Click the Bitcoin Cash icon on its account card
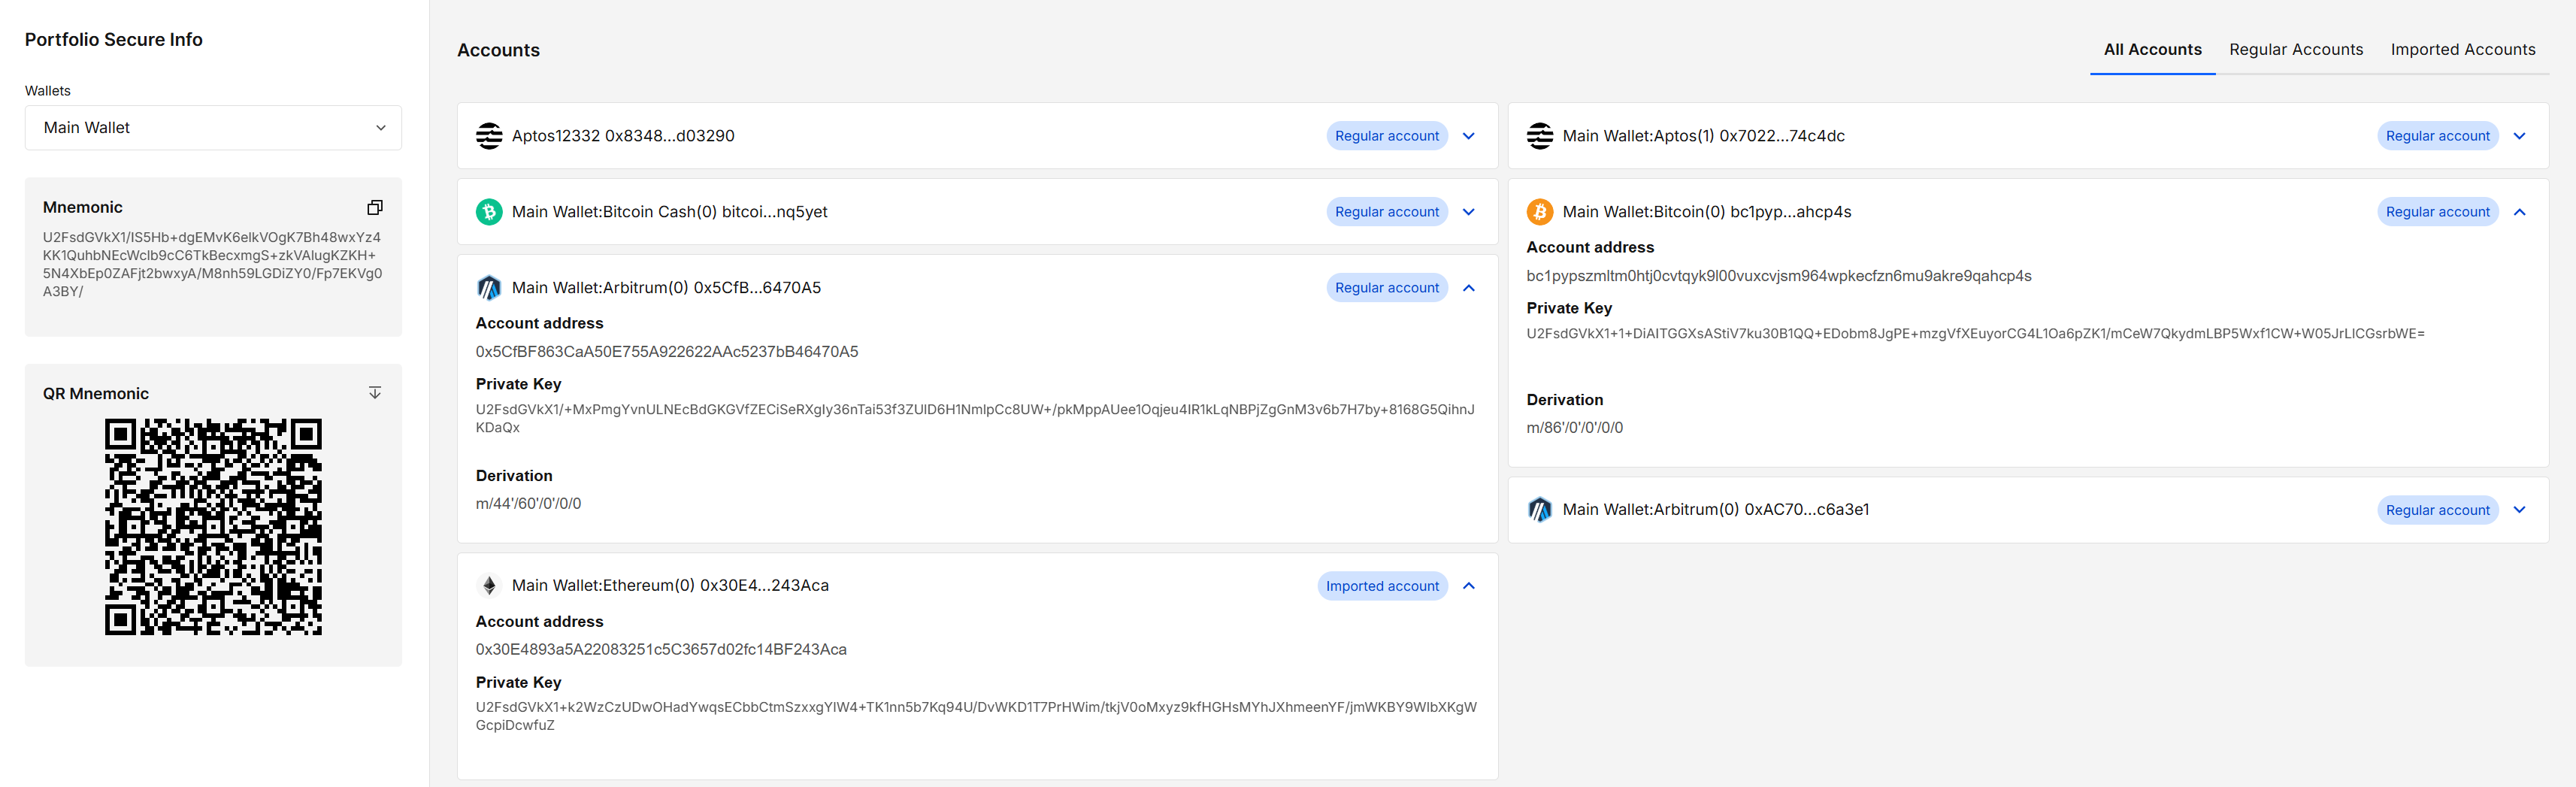Viewport: 2576px width, 787px height. click(489, 211)
